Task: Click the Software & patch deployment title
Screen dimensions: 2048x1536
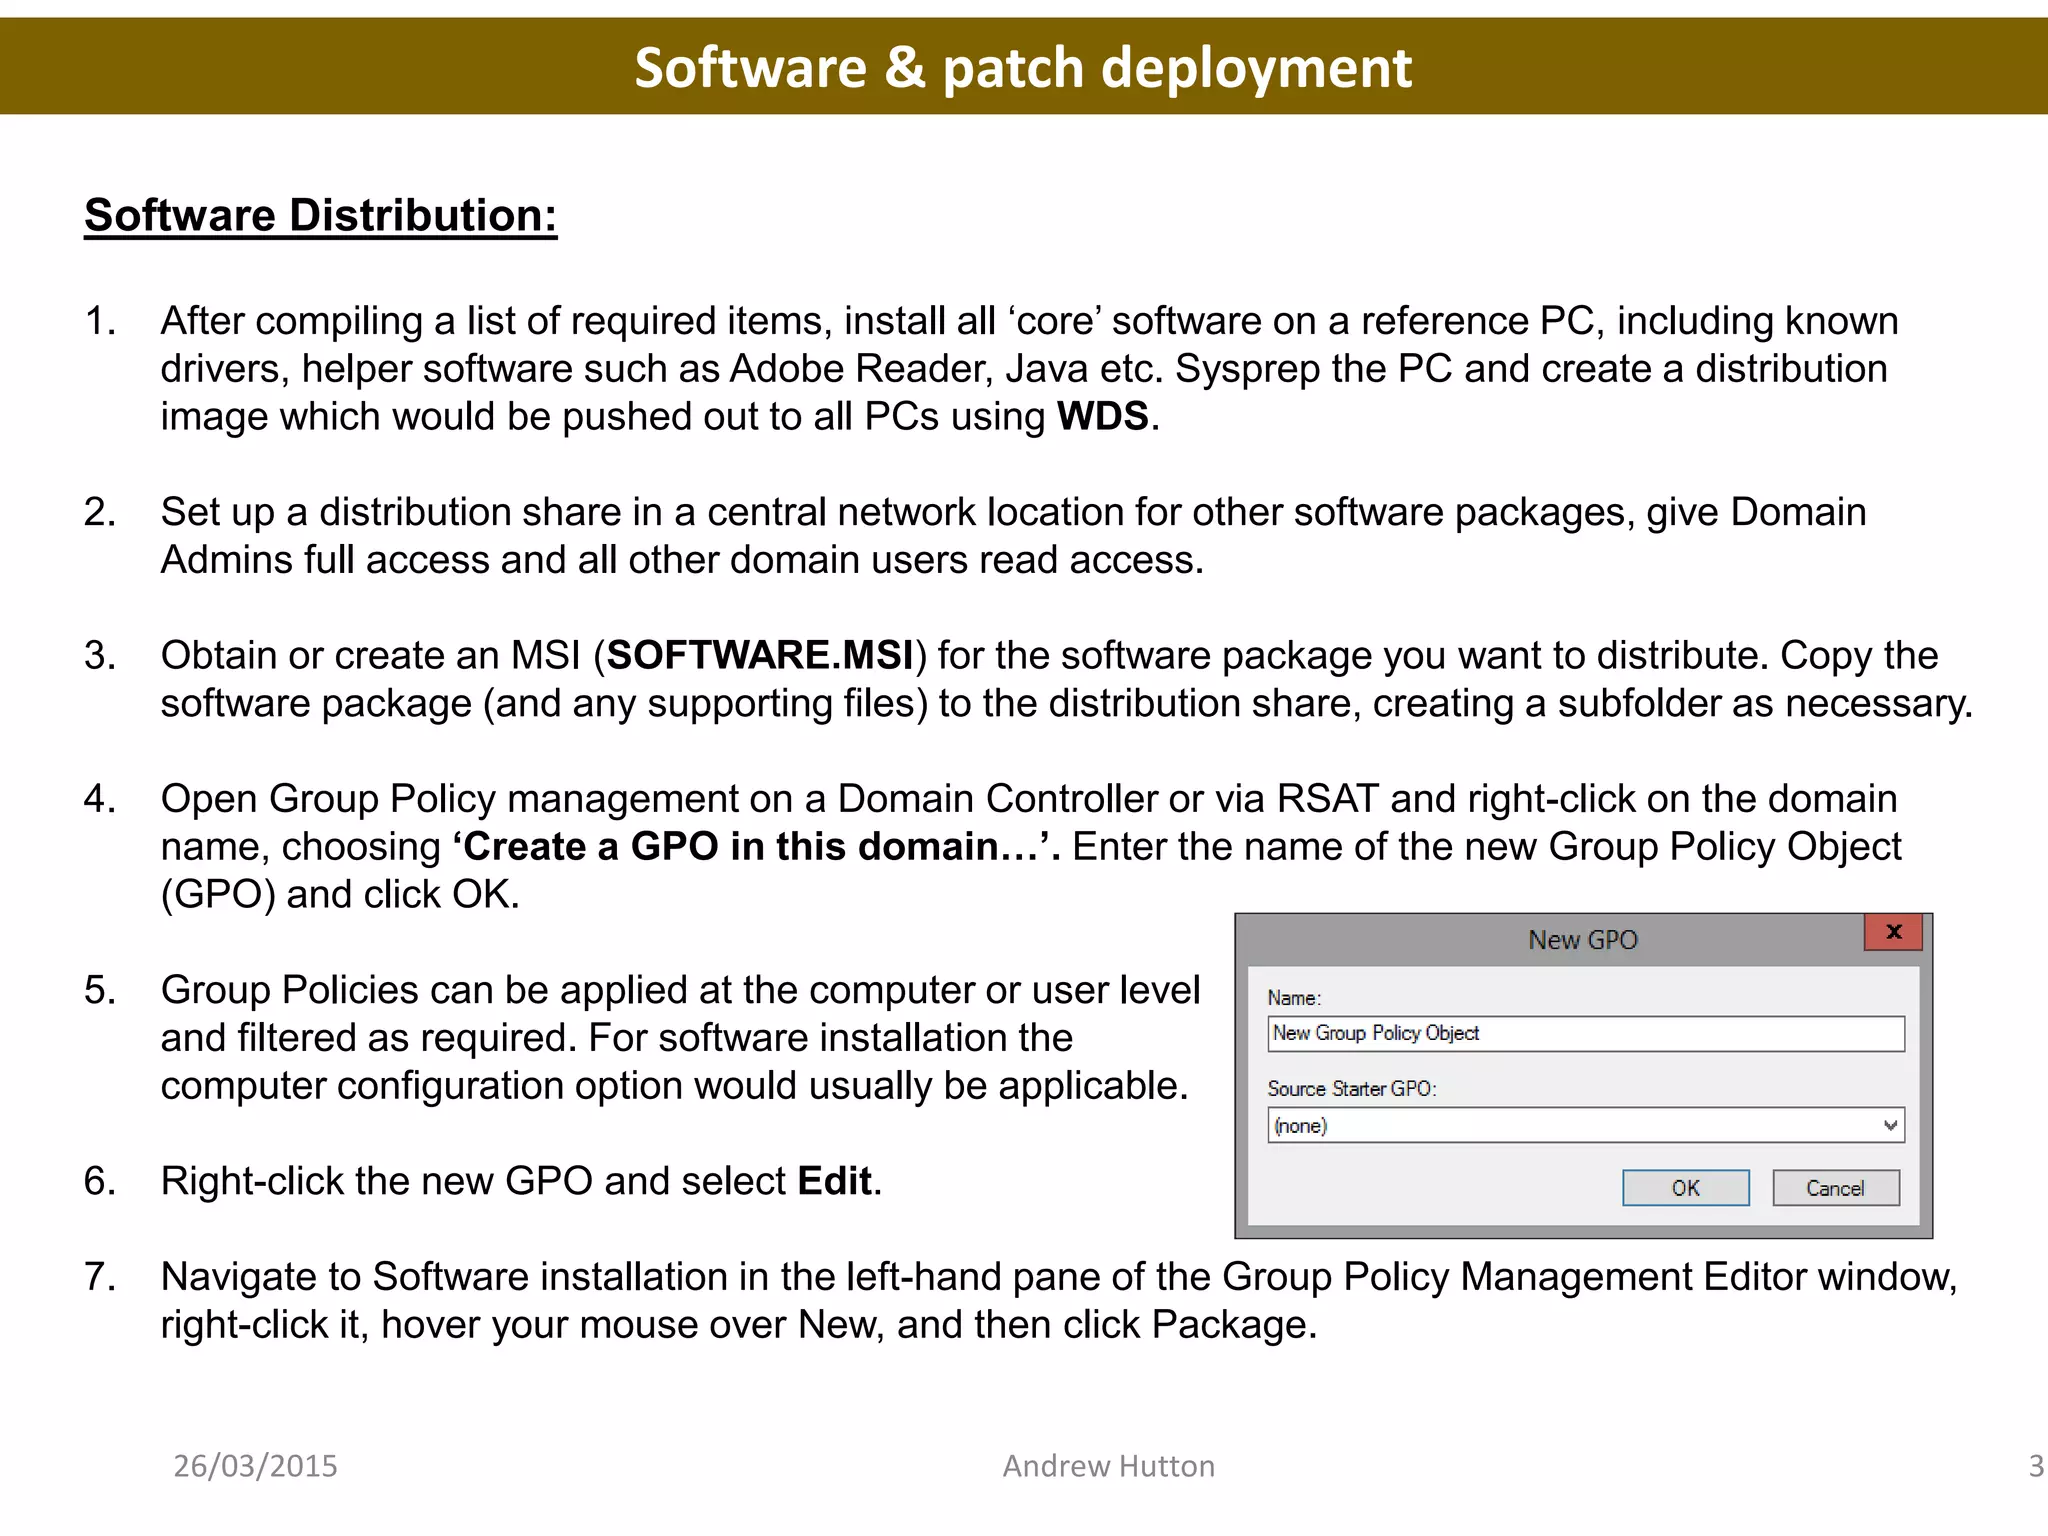Action: (1023, 68)
